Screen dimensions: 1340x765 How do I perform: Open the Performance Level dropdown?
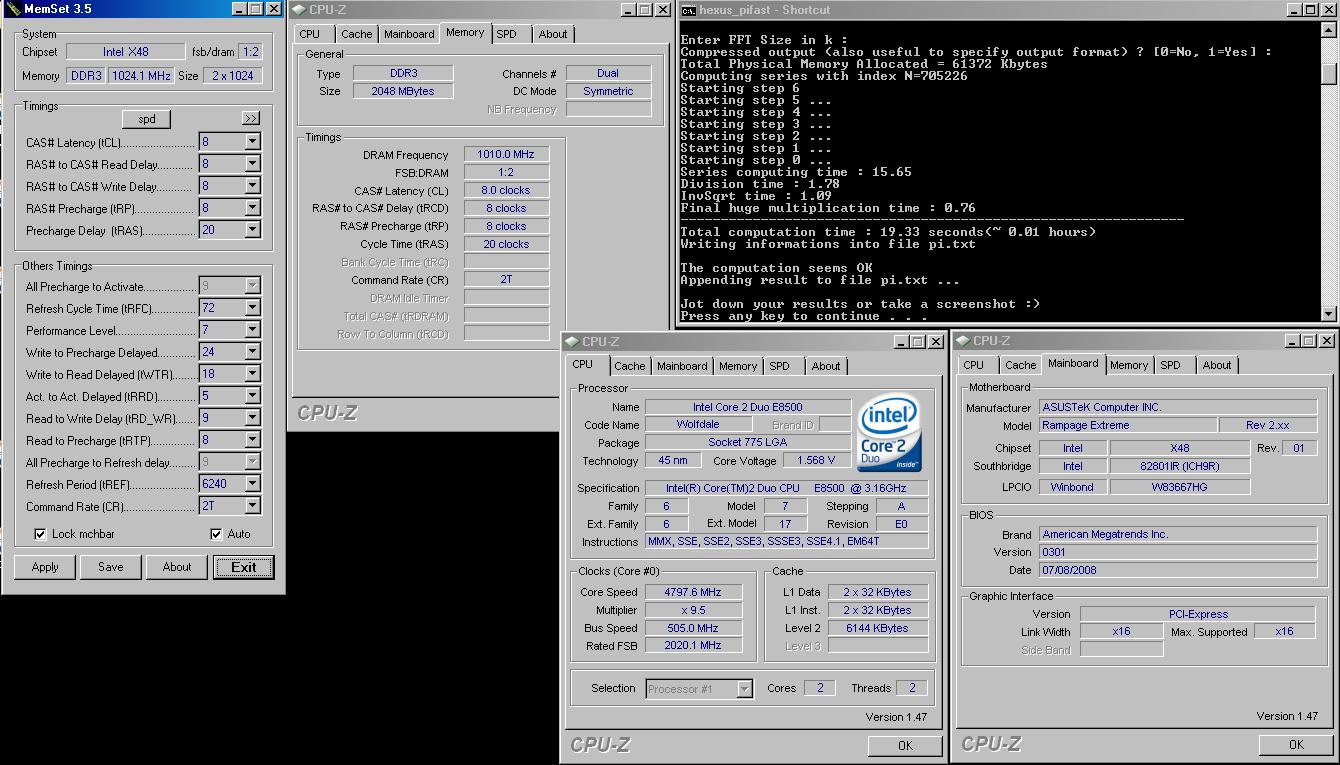click(252, 330)
